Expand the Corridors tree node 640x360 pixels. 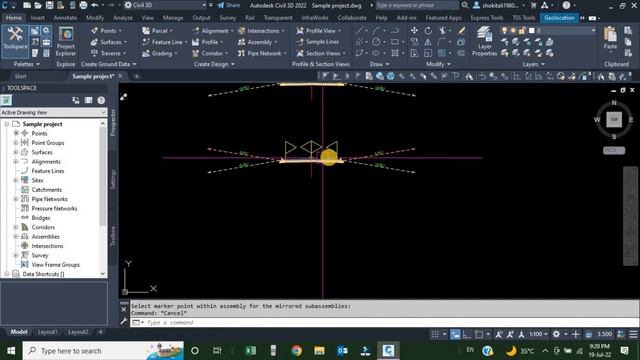pos(16,227)
